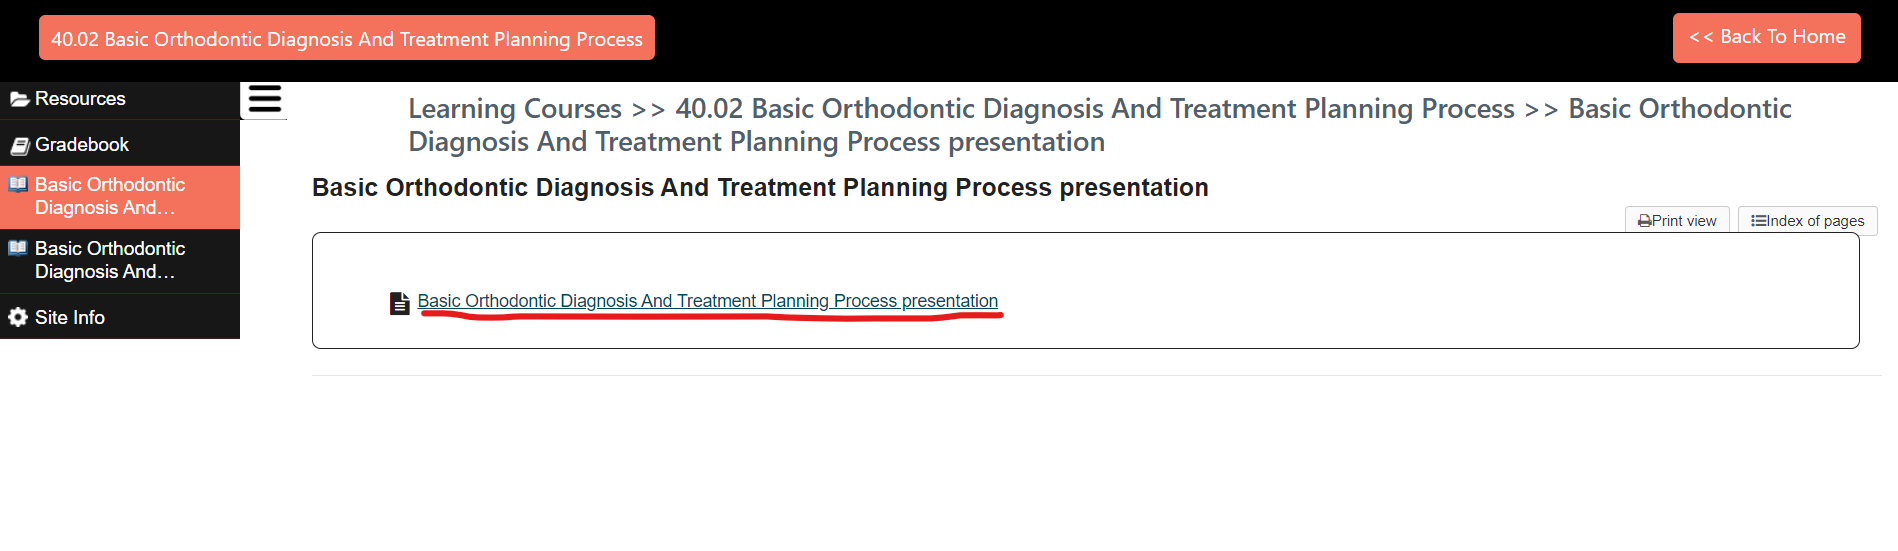Image resolution: width=1898 pixels, height=551 pixels.
Task: Select the highlighted Basic Orthodontic Diagnosis sidebar item
Action: coord(110,196)
